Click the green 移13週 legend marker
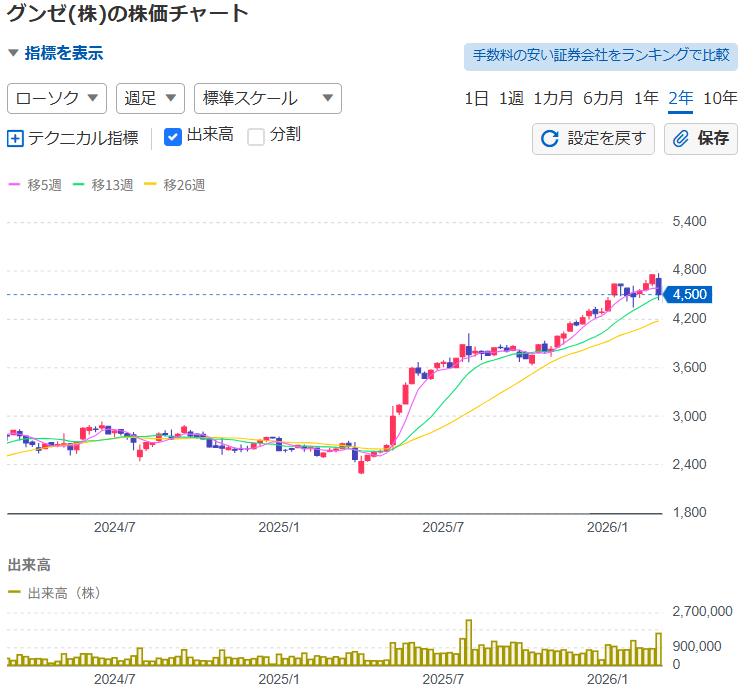 pyautogui.click(x=78, y=185)
